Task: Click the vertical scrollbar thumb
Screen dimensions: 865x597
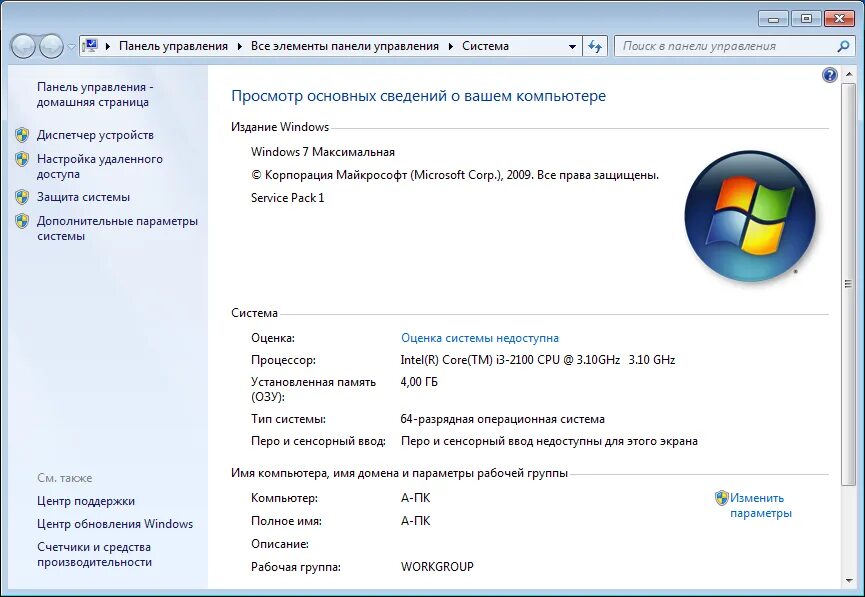Action: pyautogui.click(x=848, y=284)
